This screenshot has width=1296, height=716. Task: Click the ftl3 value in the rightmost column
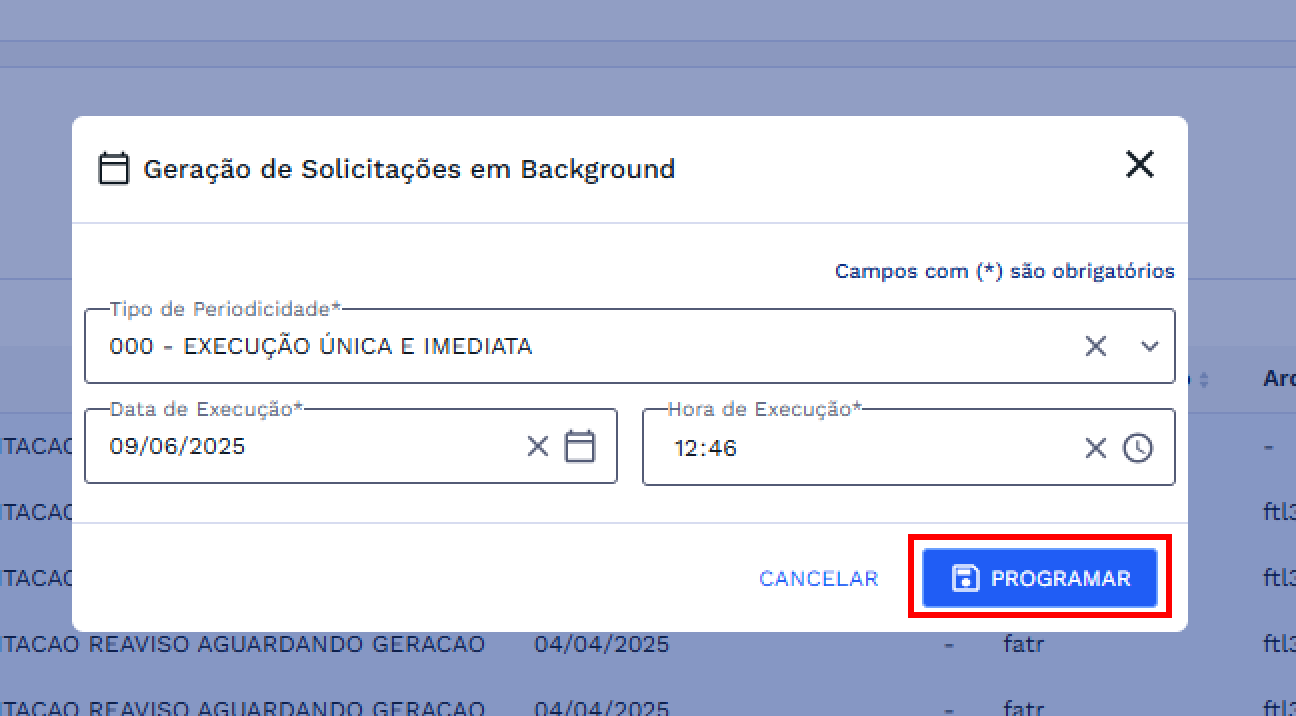(1282, 512)
